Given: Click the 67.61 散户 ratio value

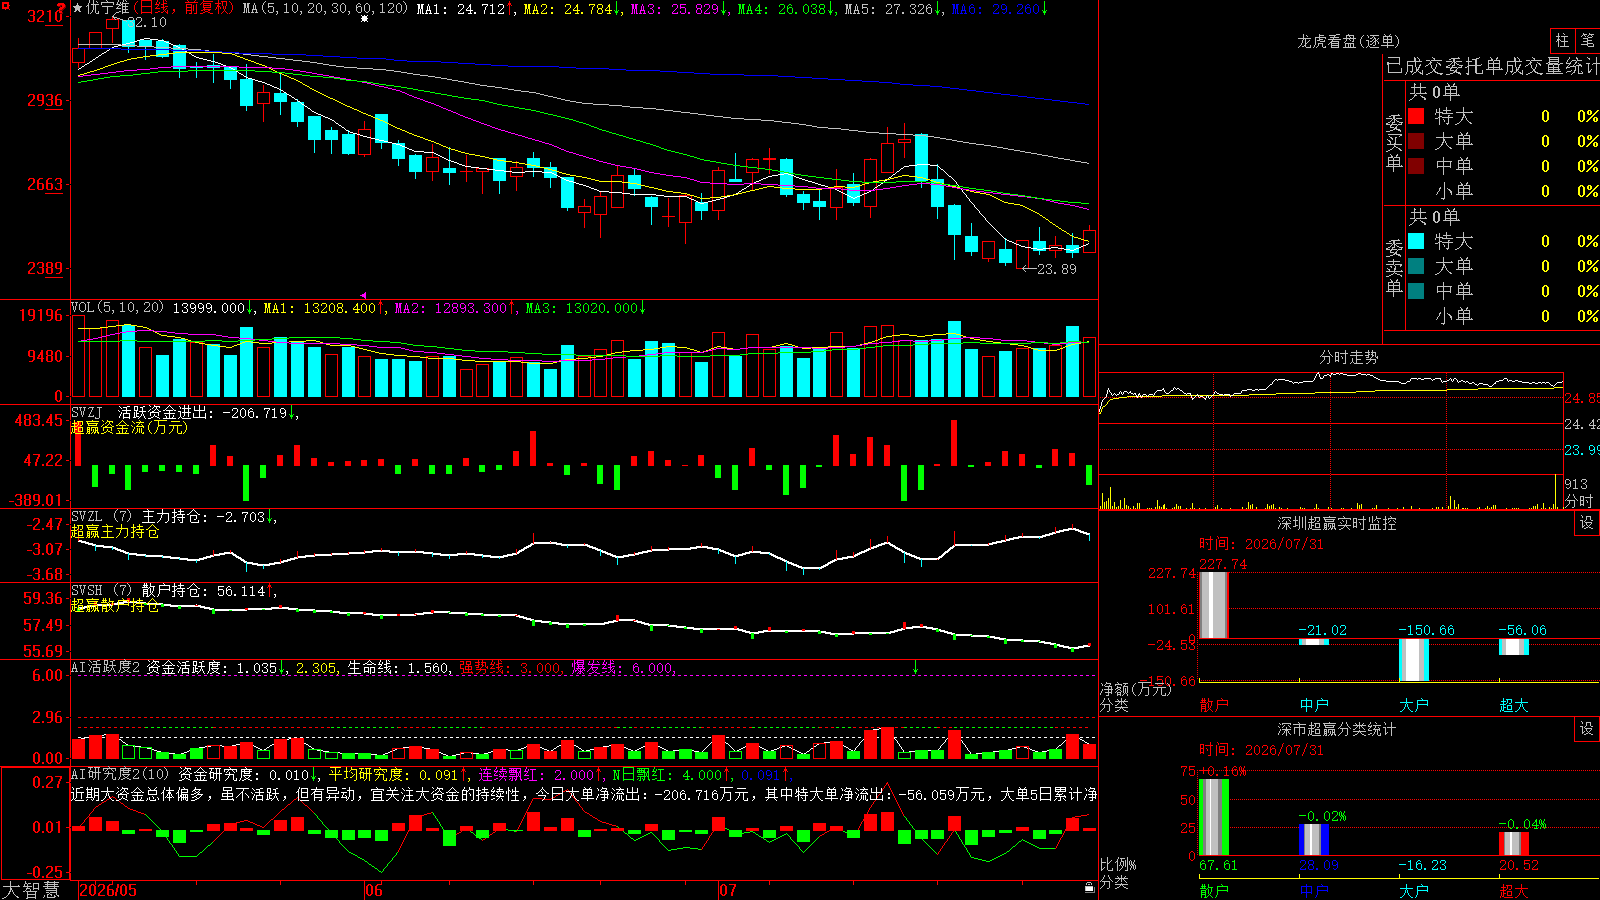Looking at the screenshot, I should pos(1218,865).
